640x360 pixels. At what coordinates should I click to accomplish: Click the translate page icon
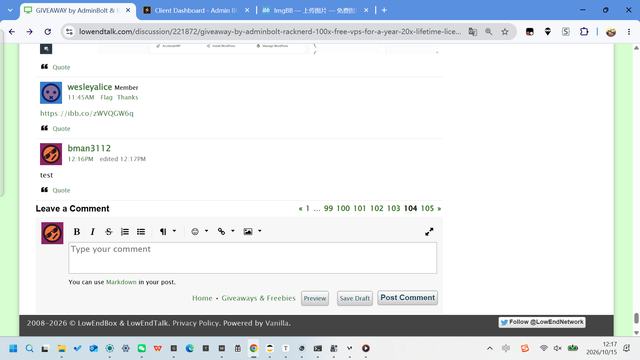coord(473,31)
